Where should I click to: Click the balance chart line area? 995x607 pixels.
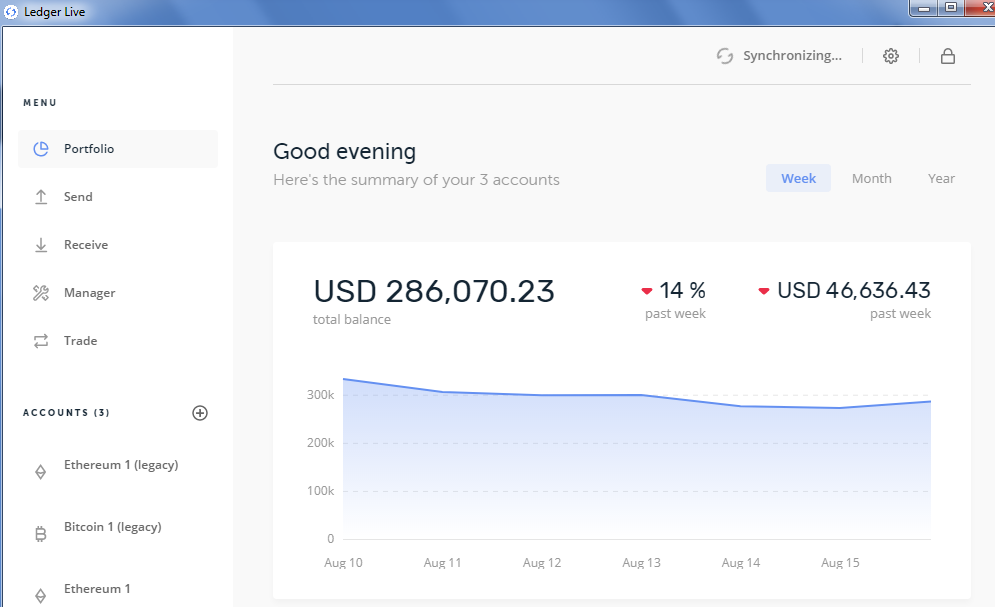coord(636,459)
